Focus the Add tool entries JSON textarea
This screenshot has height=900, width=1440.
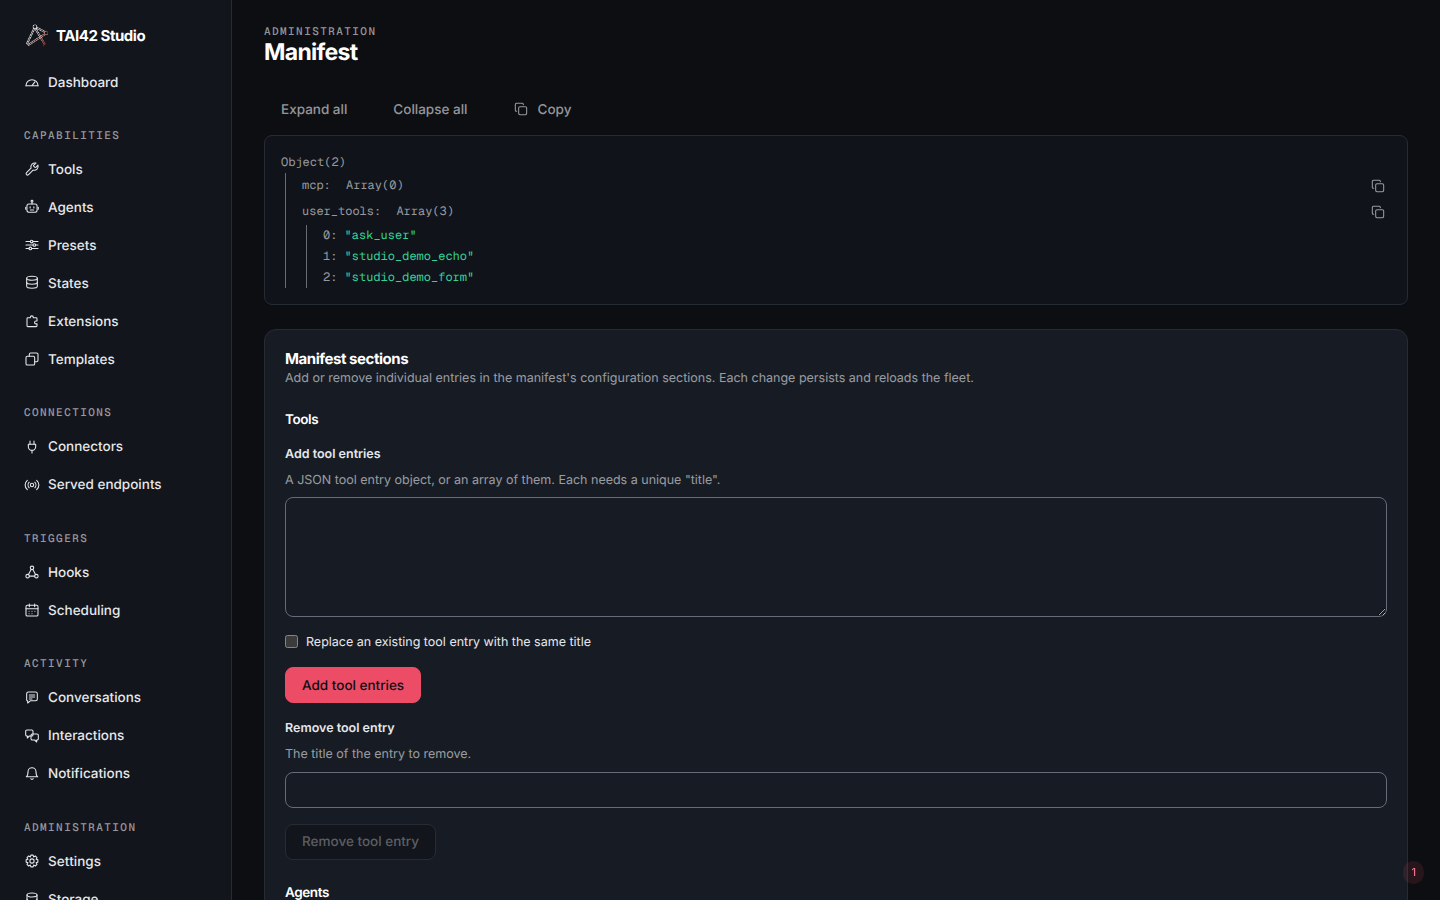[x=836, y=557]
